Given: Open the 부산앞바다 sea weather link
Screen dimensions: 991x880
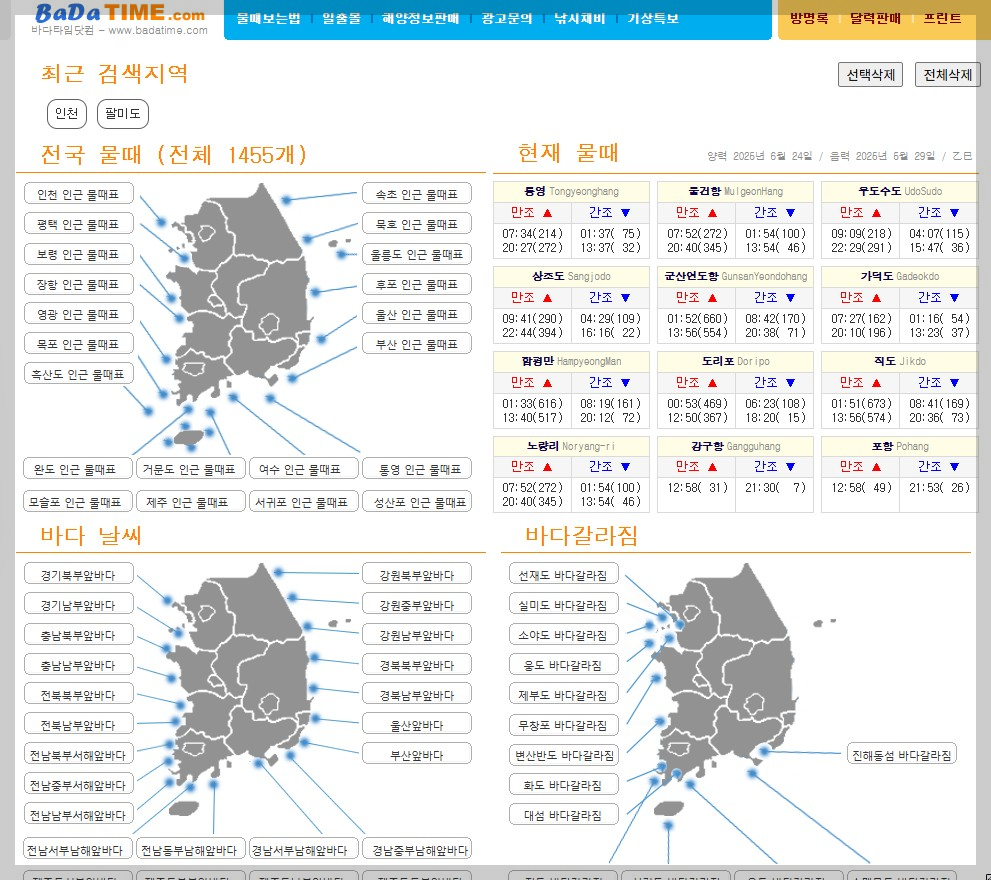Looking at the screenshot, I should (x=417, y=753).
